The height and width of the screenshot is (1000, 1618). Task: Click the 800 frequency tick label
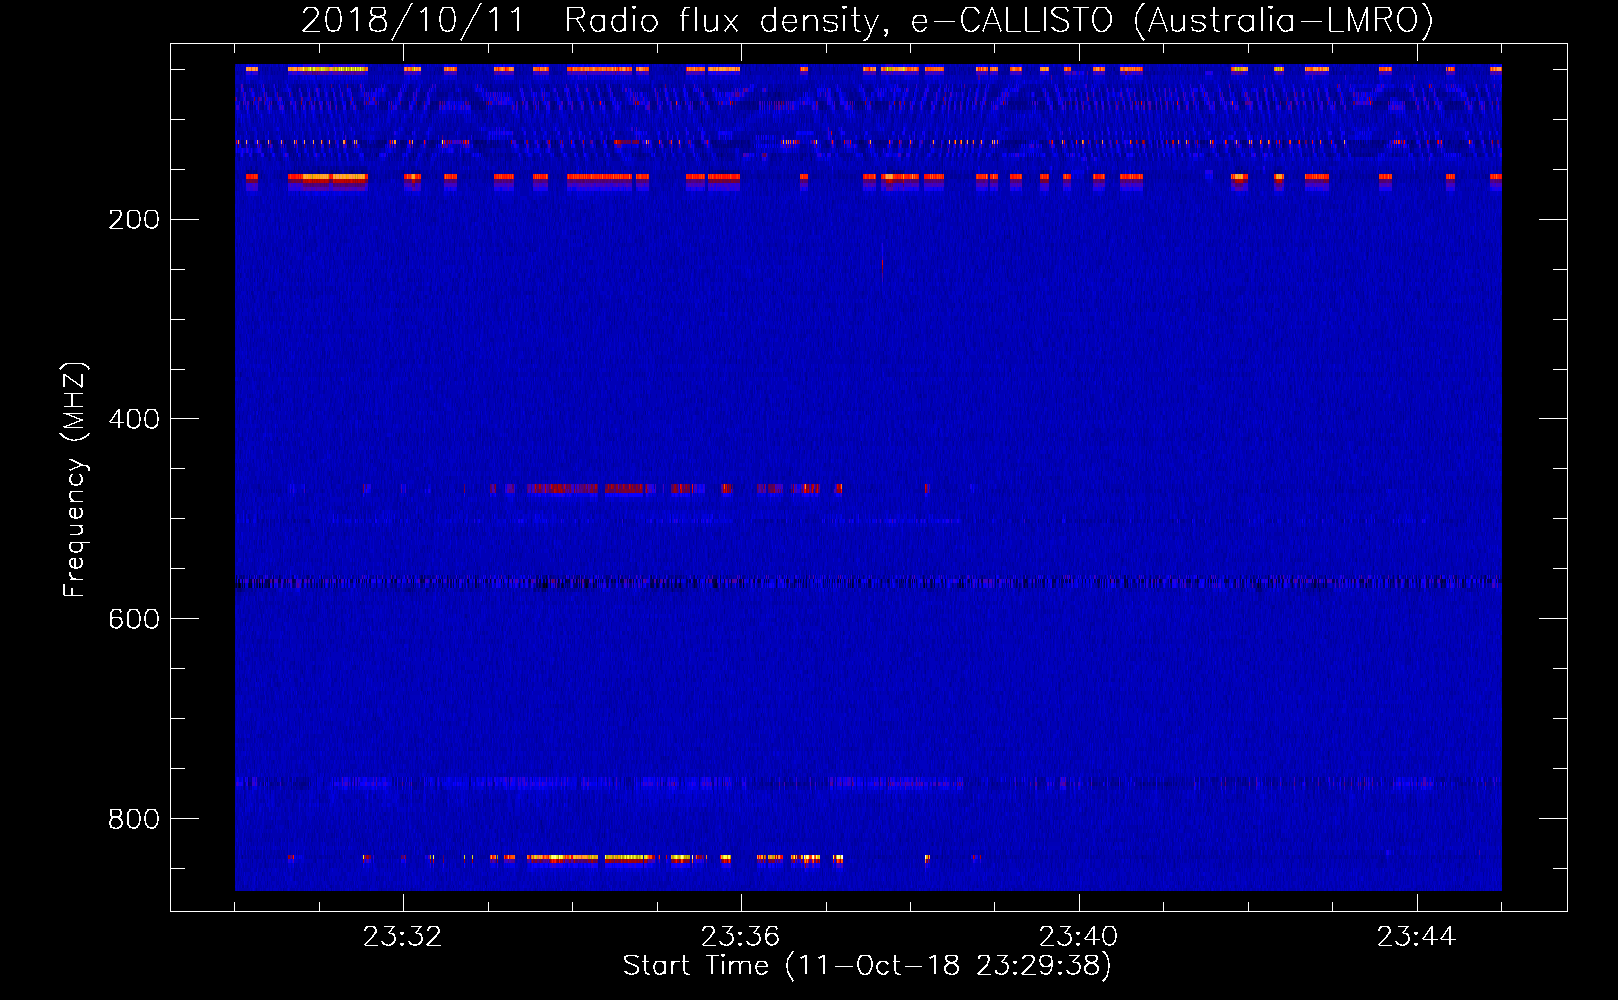pos(134,819)
